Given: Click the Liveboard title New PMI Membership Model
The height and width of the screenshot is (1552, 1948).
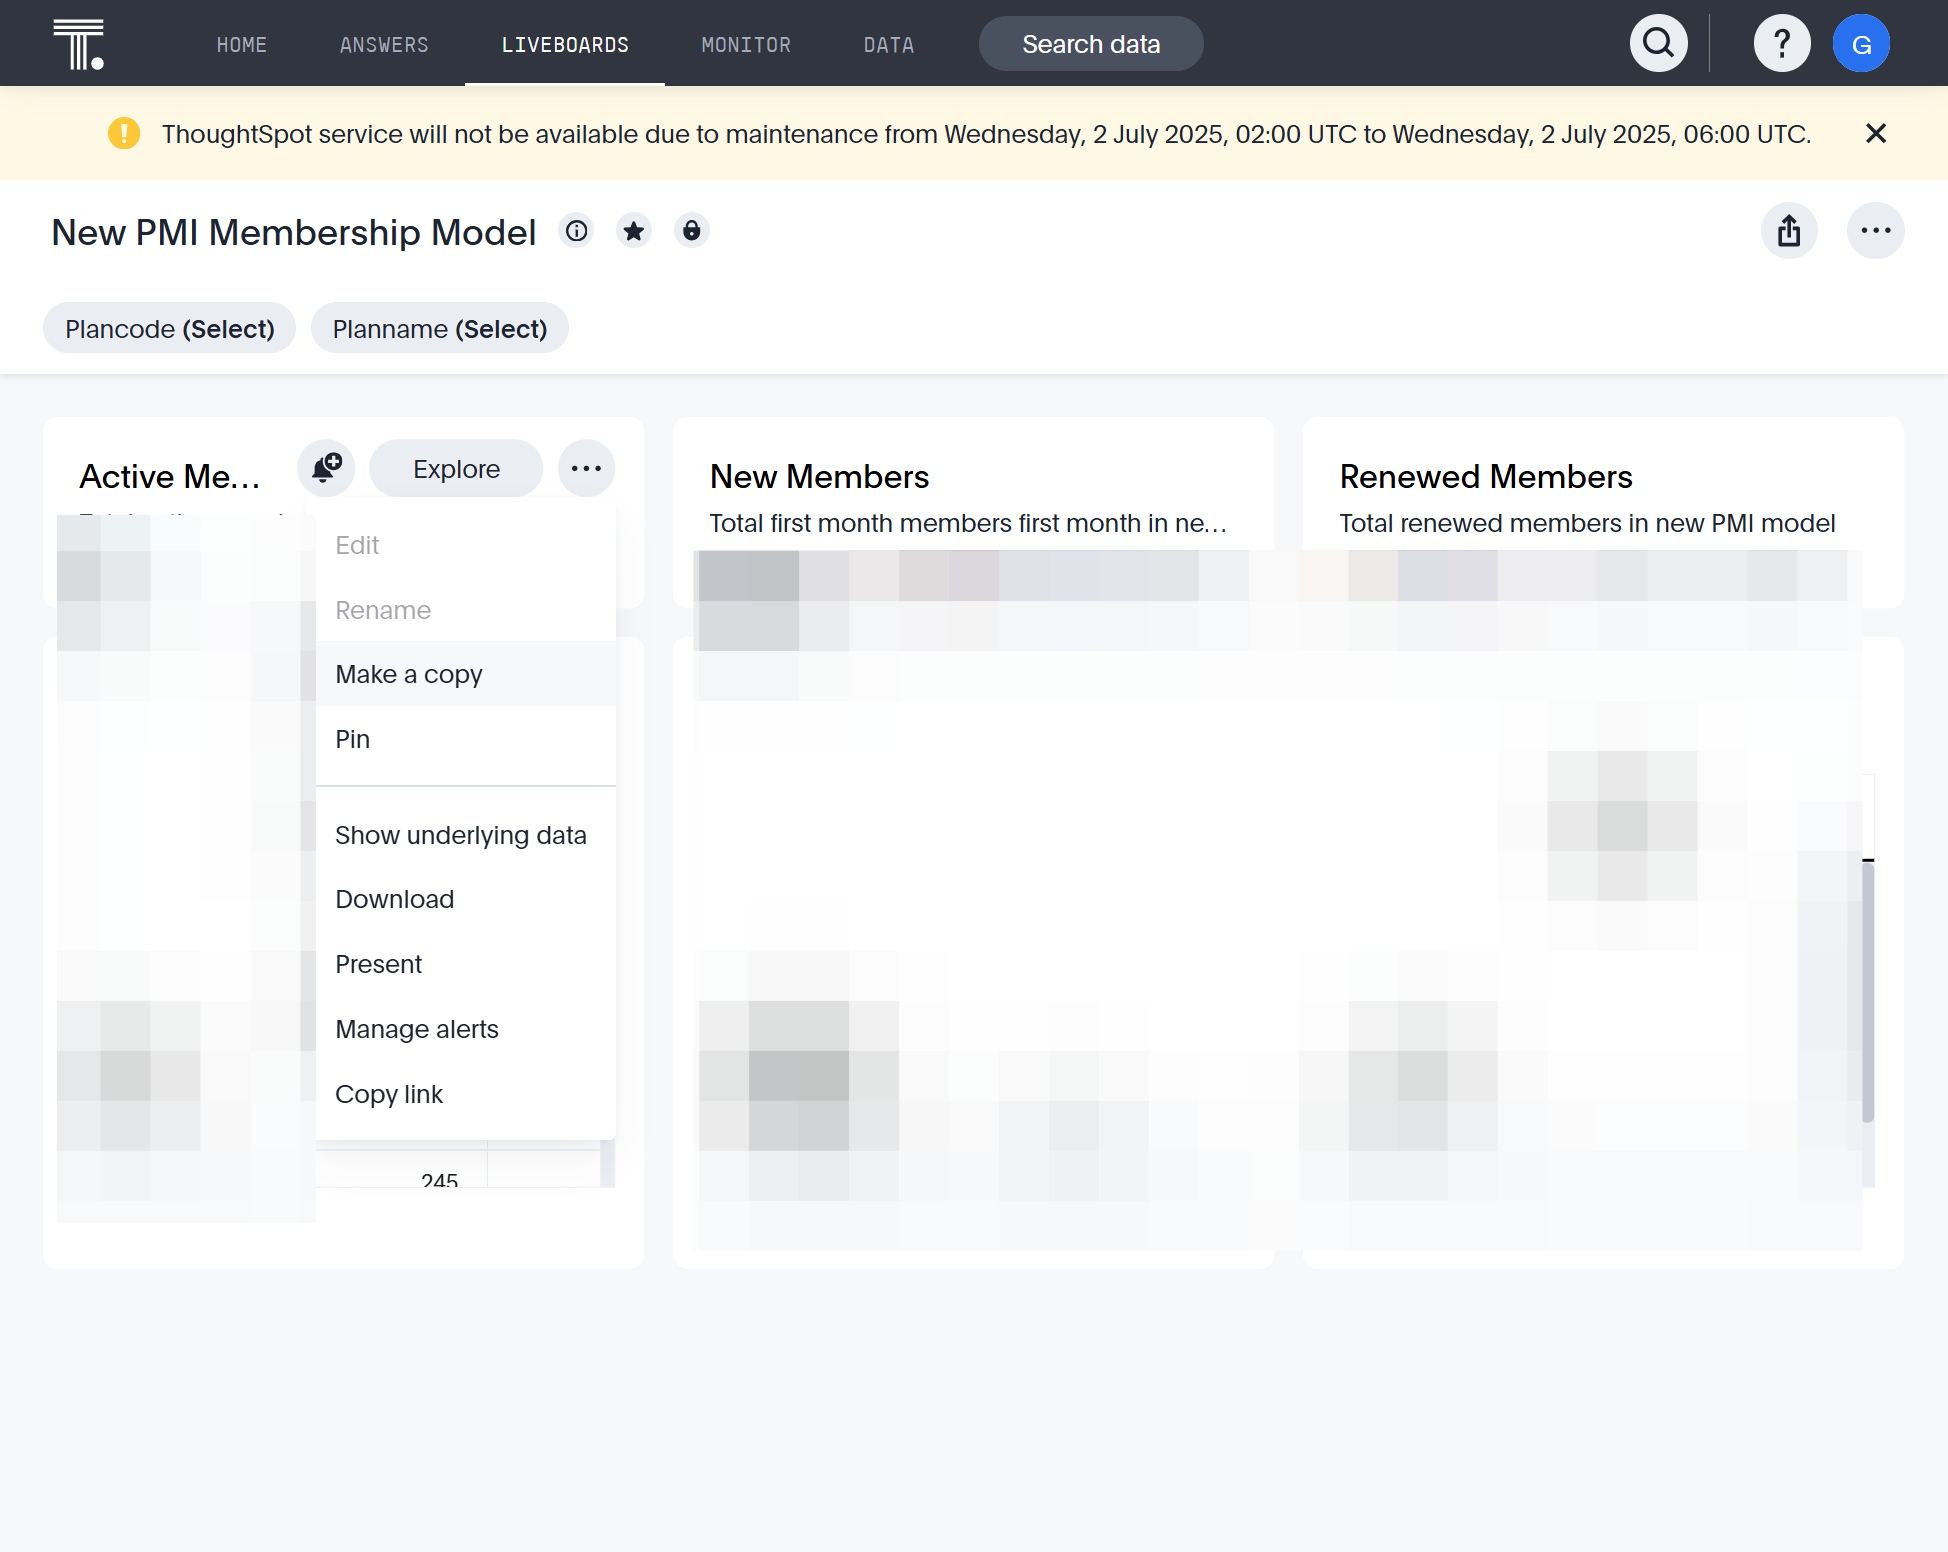Looking at the screenshot, I should point(294,232).
